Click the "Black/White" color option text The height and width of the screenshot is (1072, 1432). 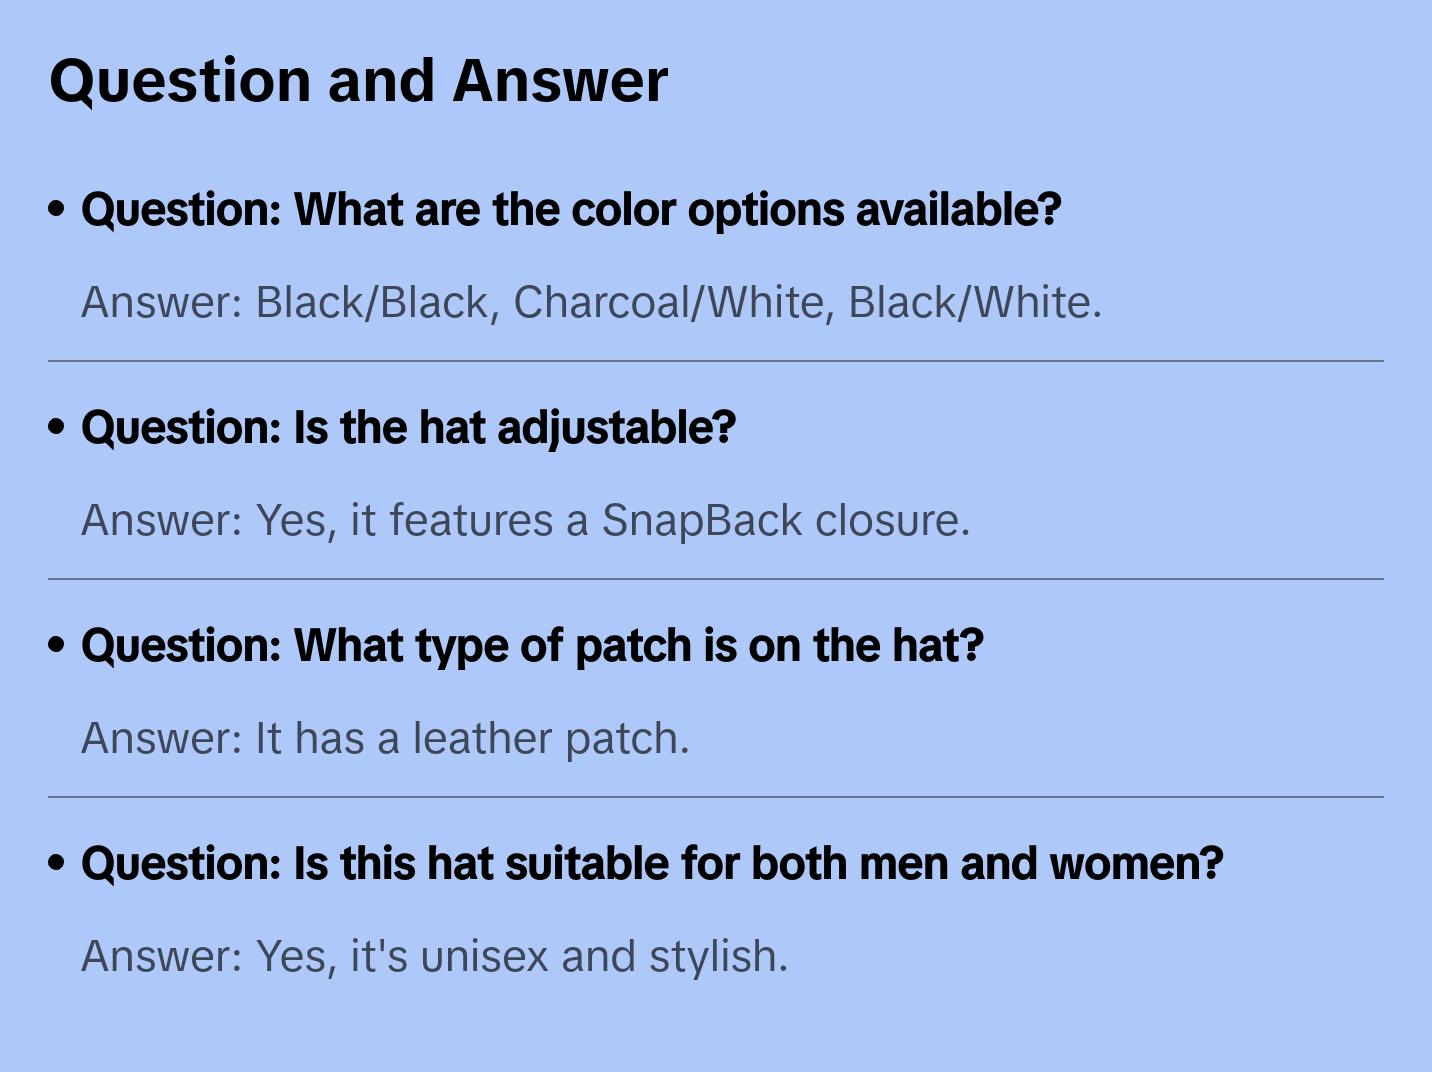pos(970,303)
